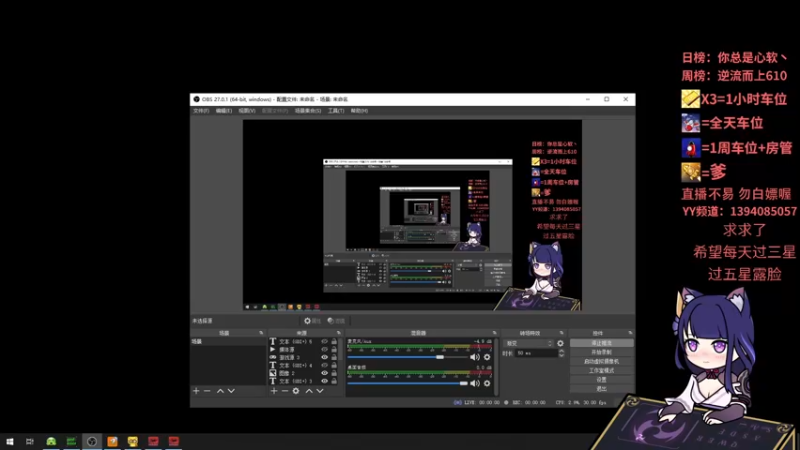Open the 渐变 transition dropdown
Viewport: 800px width, 450px height.
click(529, 343)
